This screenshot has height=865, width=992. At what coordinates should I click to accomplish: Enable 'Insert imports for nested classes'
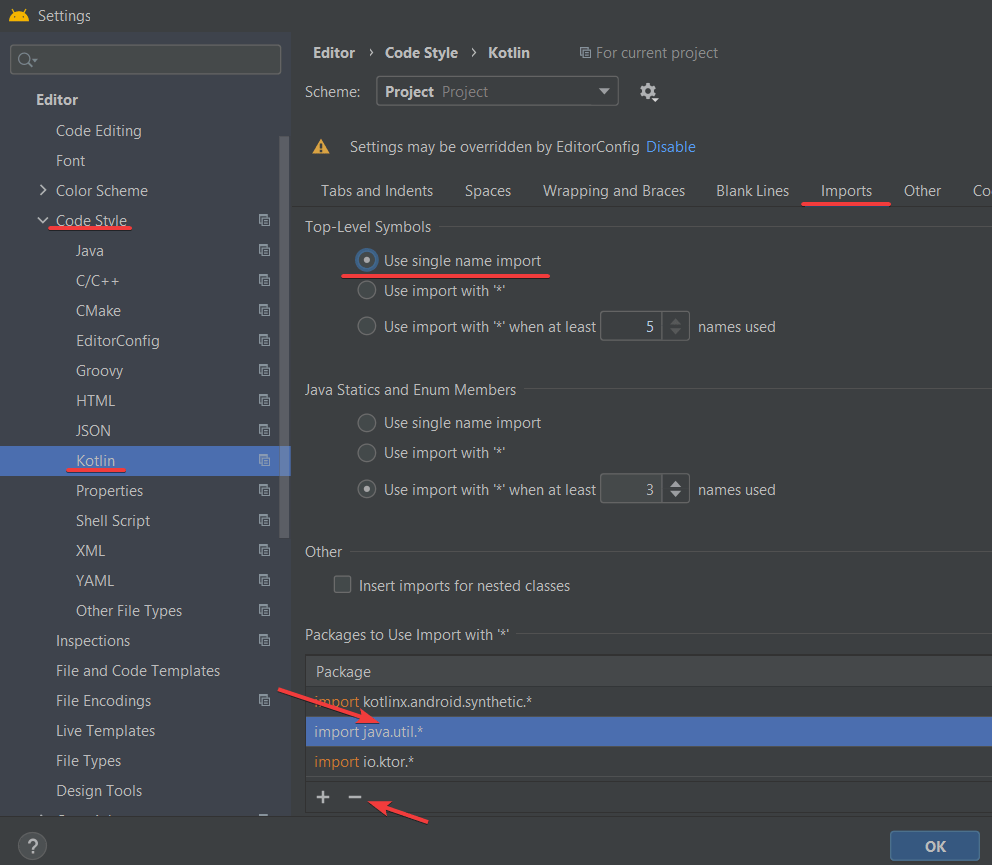[x=342, y=583]
